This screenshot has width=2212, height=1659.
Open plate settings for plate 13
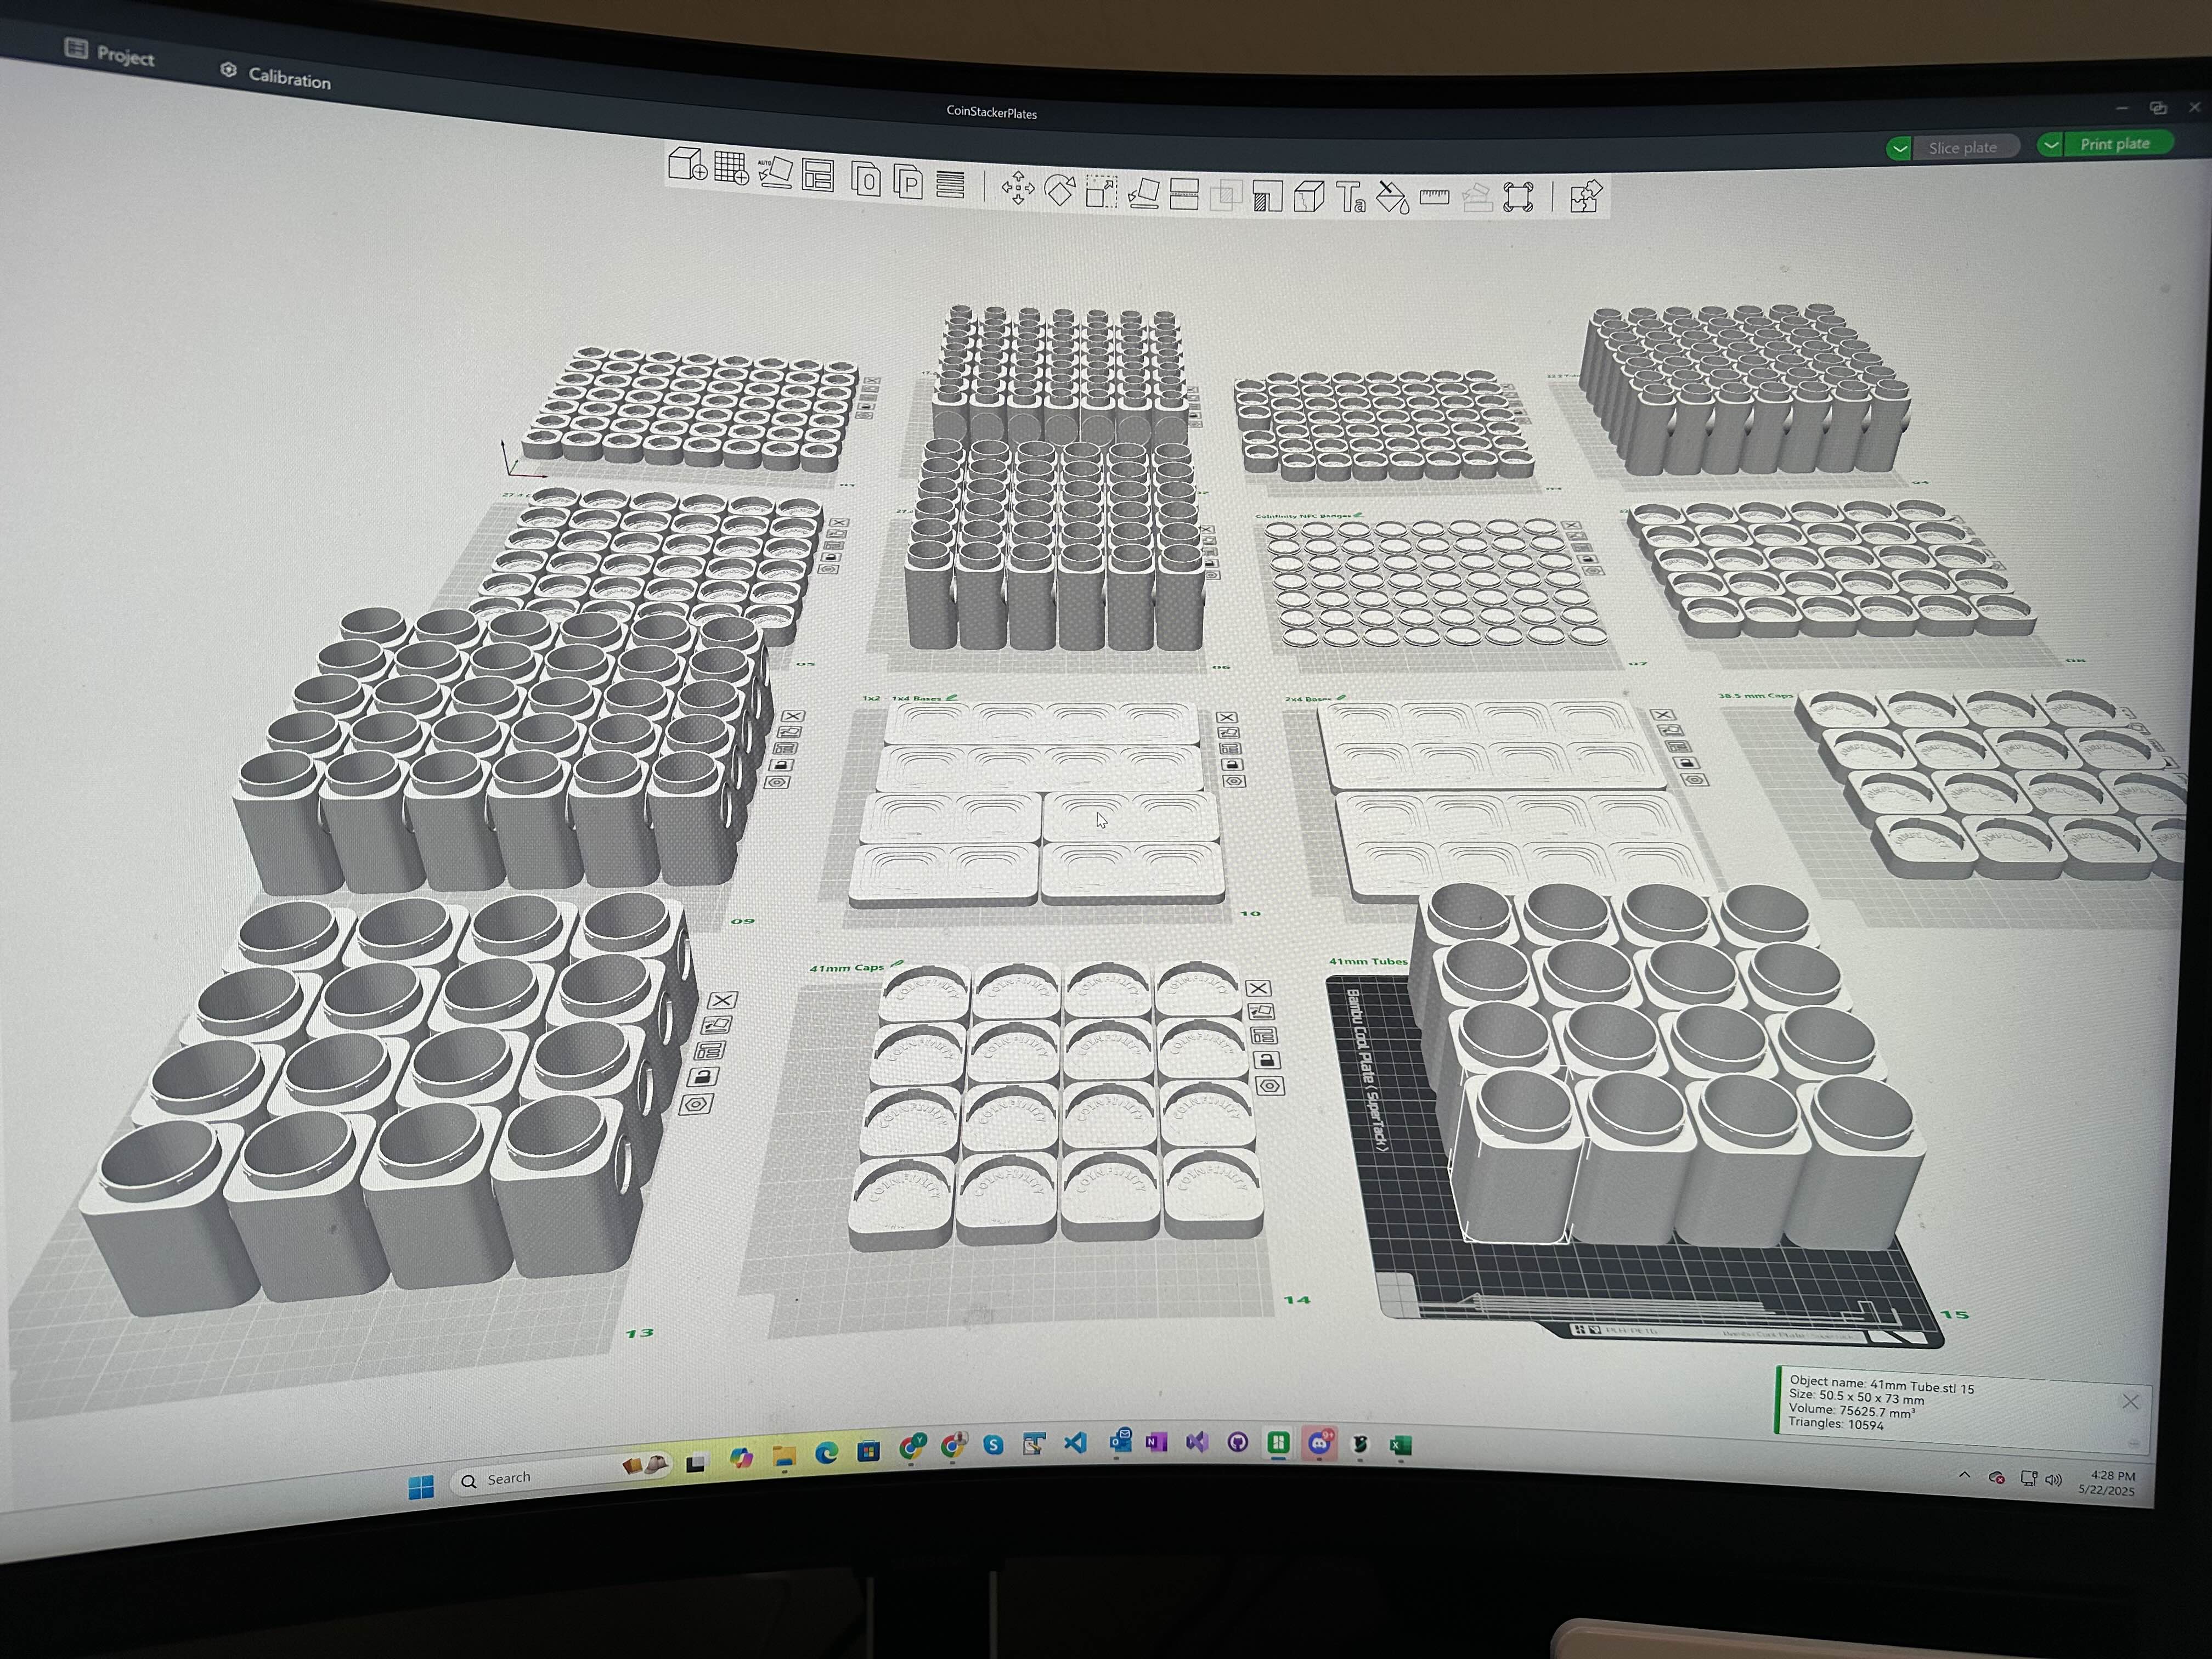[x=696, y=1104]
